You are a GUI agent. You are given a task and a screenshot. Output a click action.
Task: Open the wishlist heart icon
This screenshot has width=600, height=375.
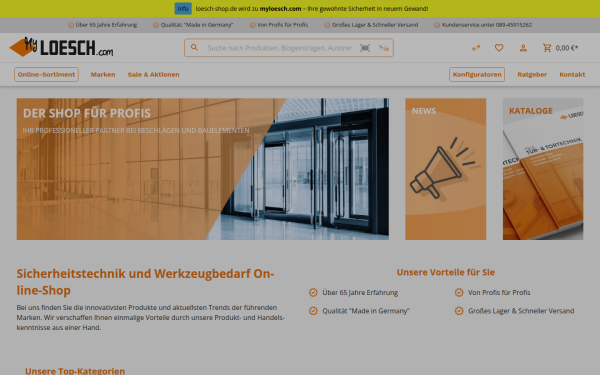[499, 48]
